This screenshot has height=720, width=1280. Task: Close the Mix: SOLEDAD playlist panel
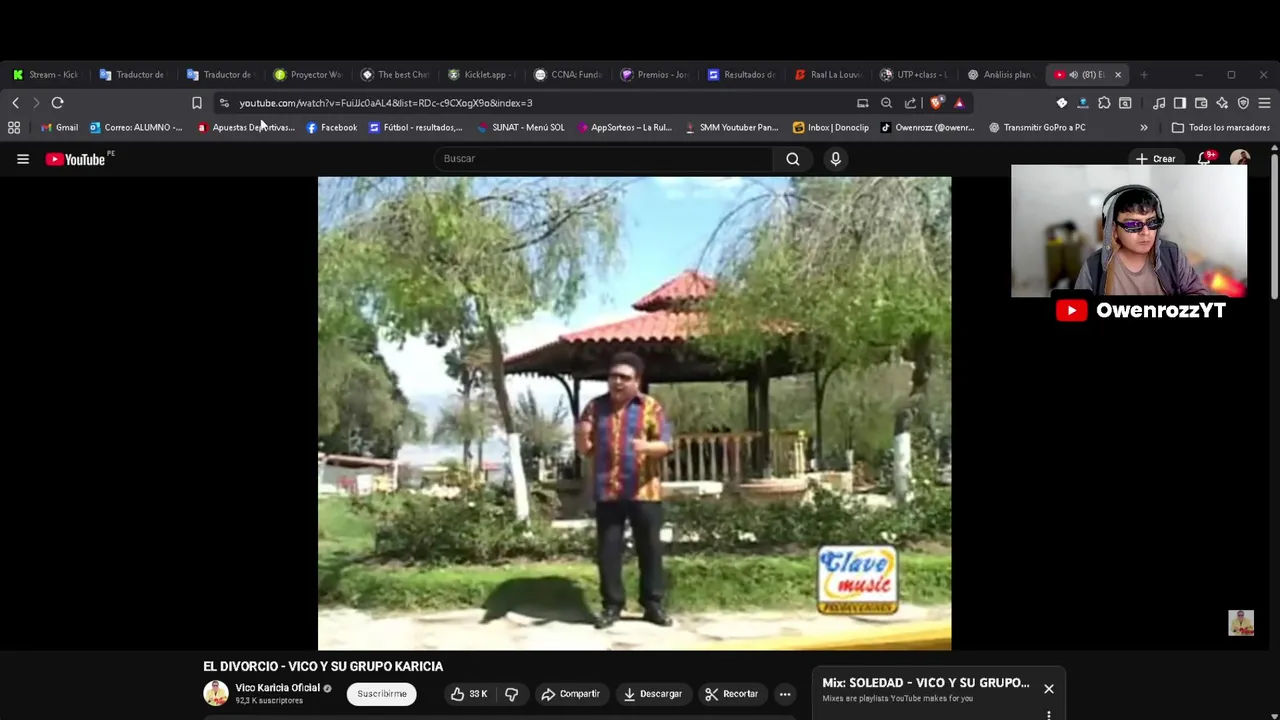click(1048, 689)
